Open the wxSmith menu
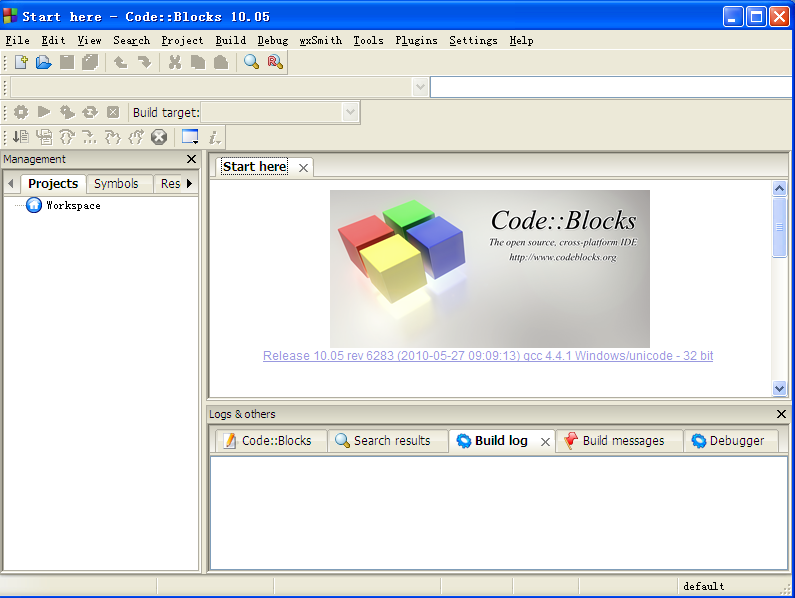Image resolution: width=795 pixels, height=598 pixels. click(x=320, y=41)
